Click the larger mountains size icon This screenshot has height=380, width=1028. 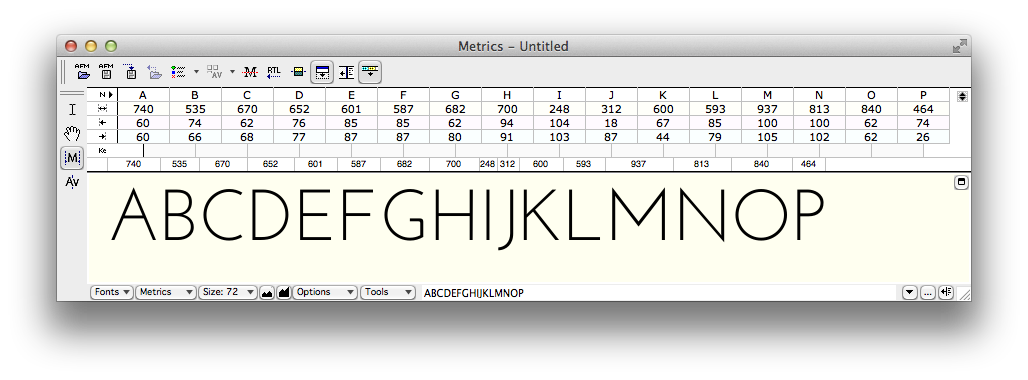pyautogui.click(x=284, y=293)
